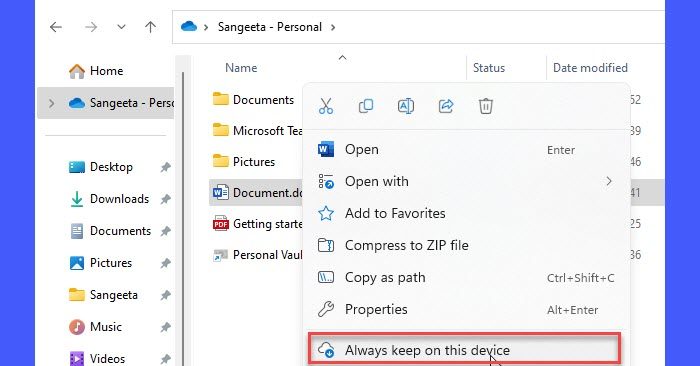Open Properties from the context menu

(466, 309)
